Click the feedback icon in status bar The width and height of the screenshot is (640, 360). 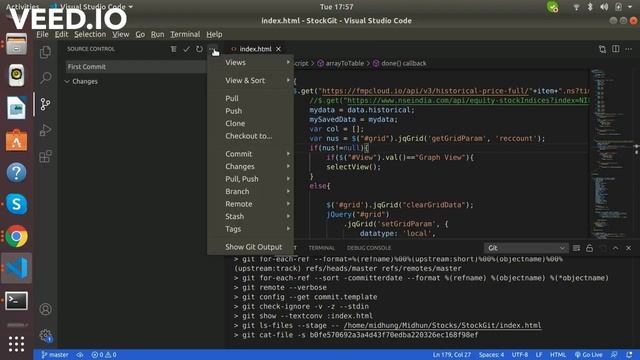point(614,355)
